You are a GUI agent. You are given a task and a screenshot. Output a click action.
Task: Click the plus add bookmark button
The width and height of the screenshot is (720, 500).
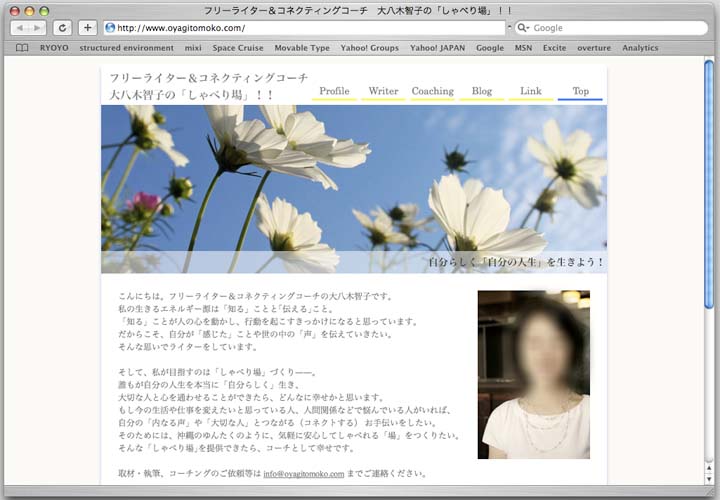[88, 28]
